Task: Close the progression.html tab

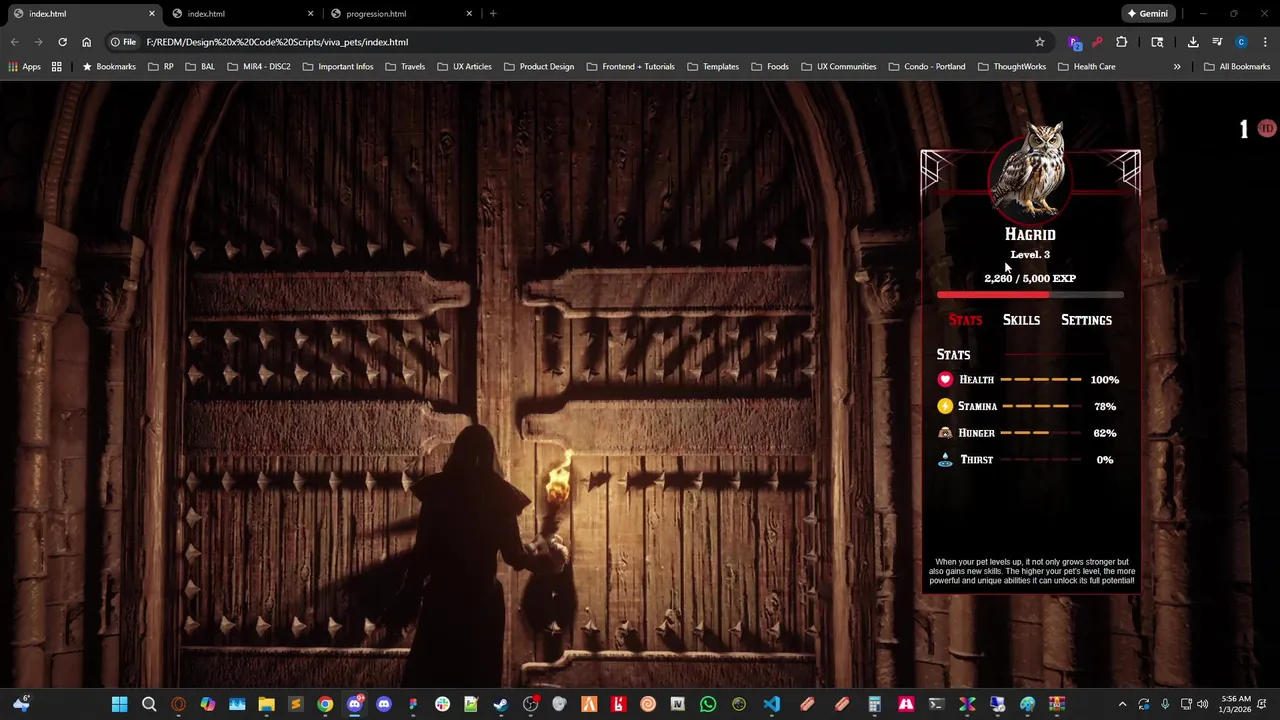Action: pyautogui.click(x=469, y=14)
